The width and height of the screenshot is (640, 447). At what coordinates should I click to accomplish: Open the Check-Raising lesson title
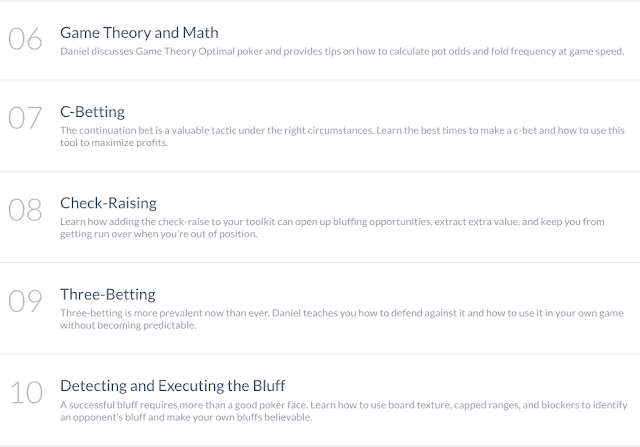point(108,203)
